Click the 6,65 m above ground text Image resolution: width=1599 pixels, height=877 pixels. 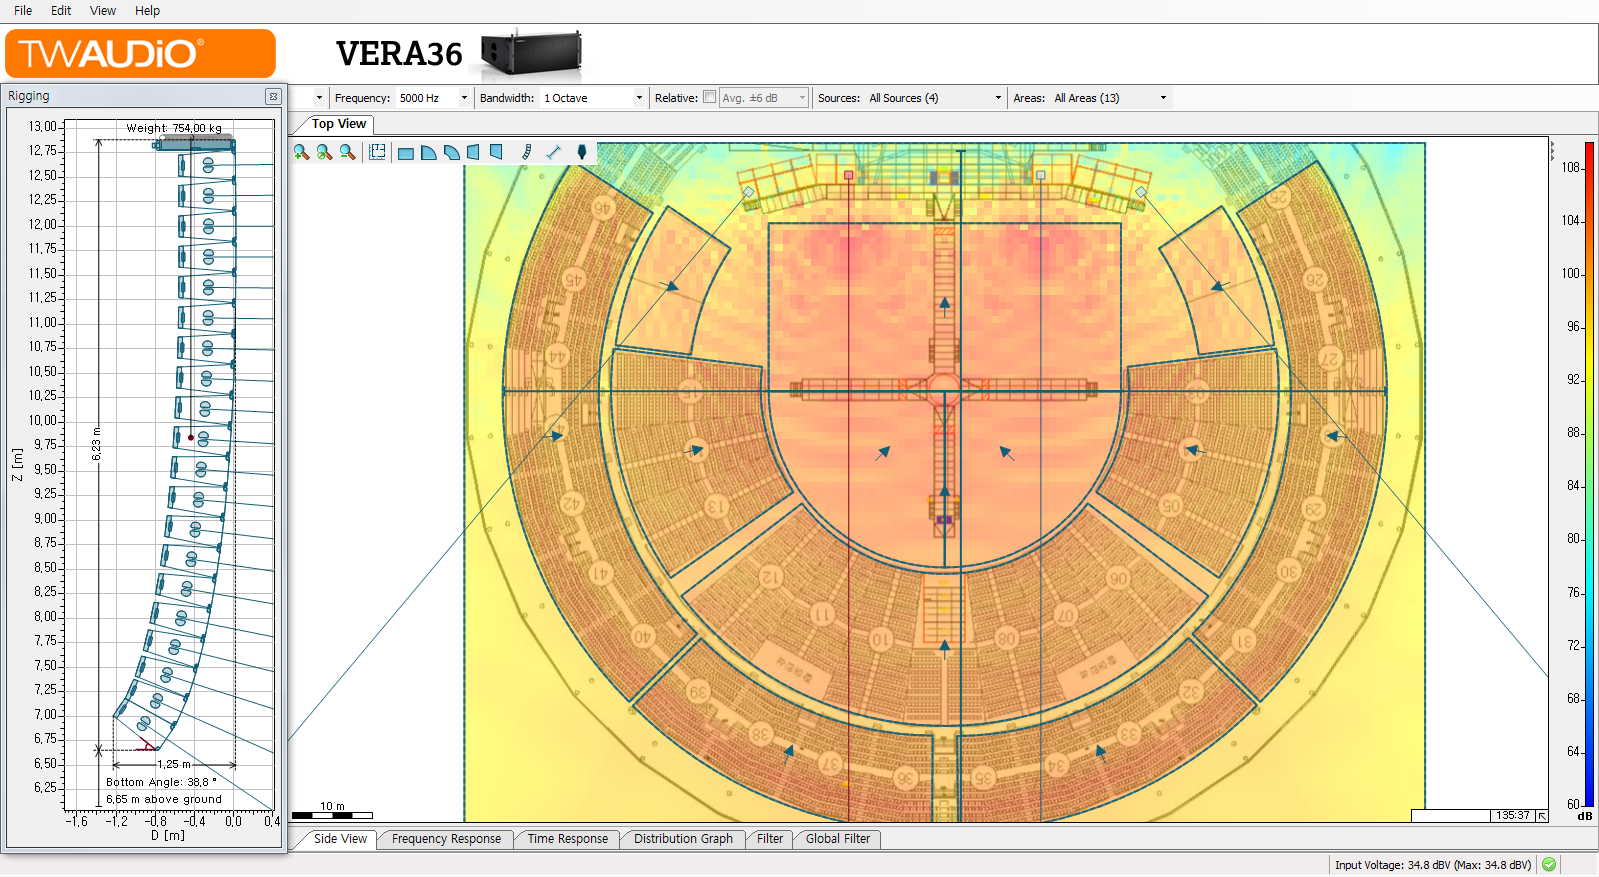(164, 799)
